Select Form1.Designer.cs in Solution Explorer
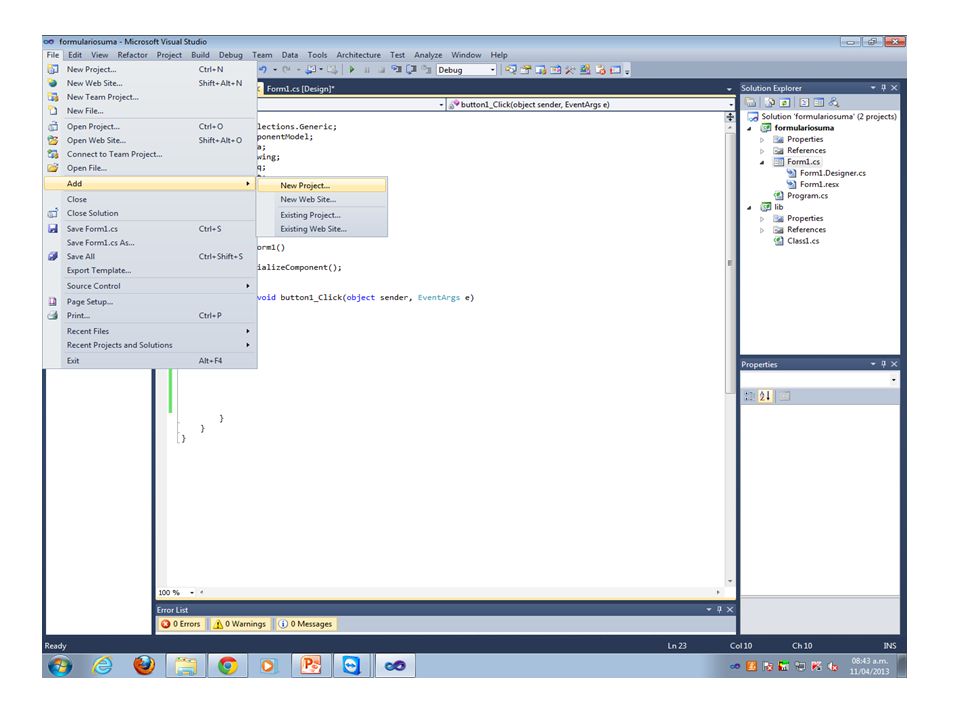Image resolution: width=960 pixels, height=720 pixels. (x=833, y=173)
